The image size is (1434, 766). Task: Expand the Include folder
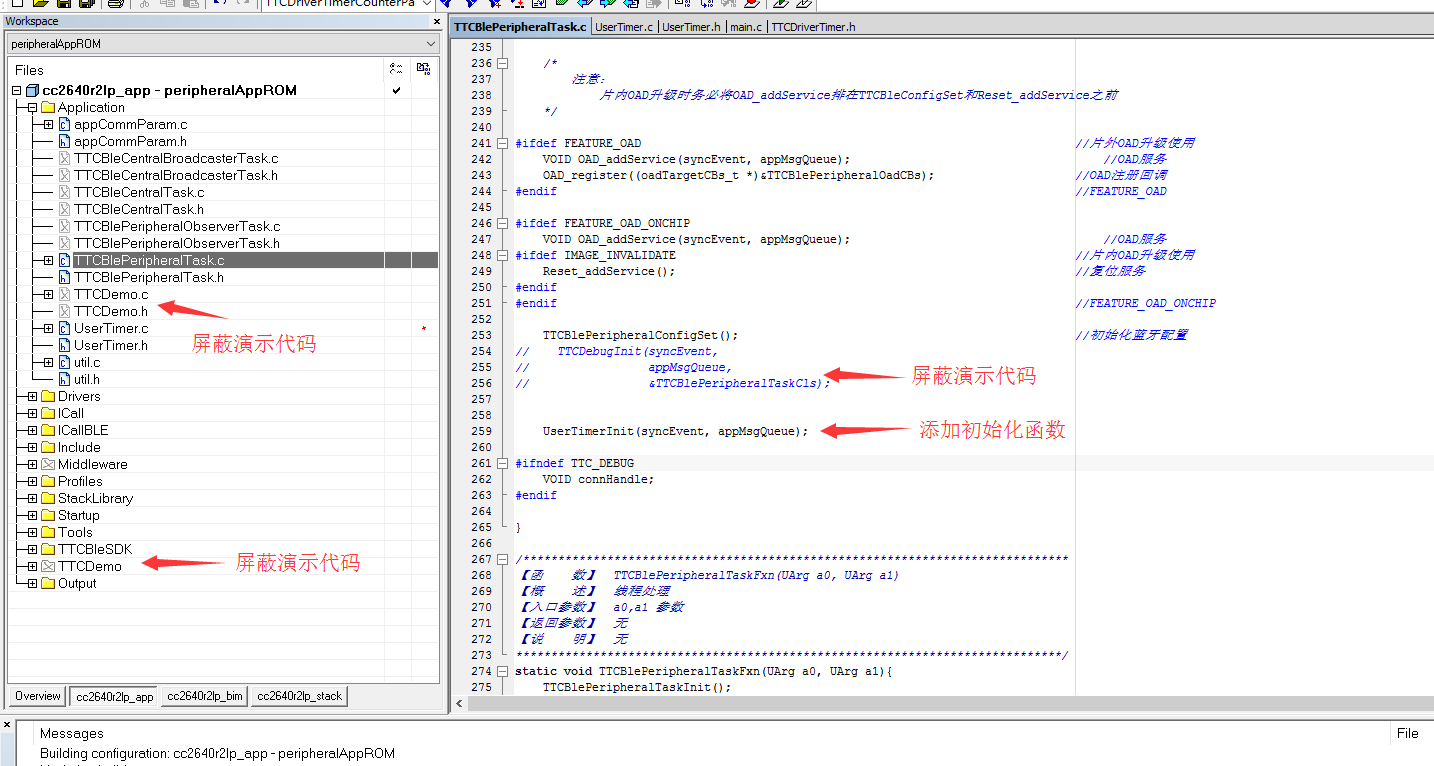point(32,447)
